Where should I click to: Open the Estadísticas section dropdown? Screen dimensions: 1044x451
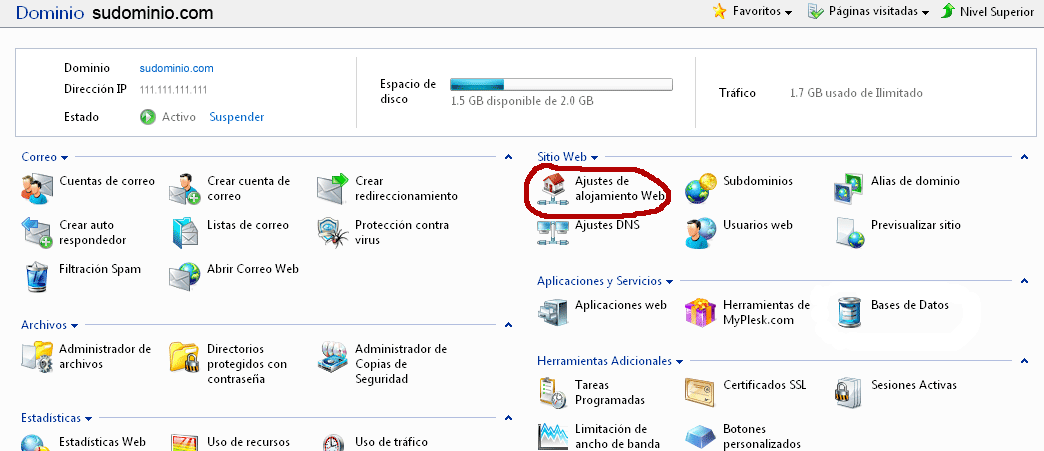57,418
